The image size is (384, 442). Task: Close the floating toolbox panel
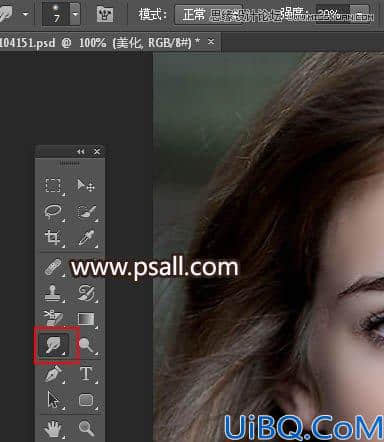coord(97,152)
